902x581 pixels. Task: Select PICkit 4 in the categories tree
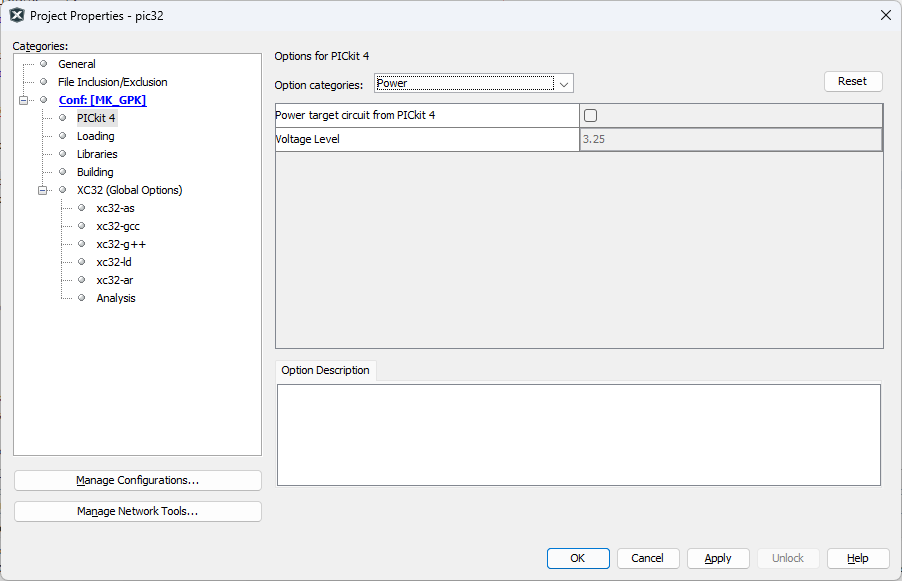click(96, 118)
